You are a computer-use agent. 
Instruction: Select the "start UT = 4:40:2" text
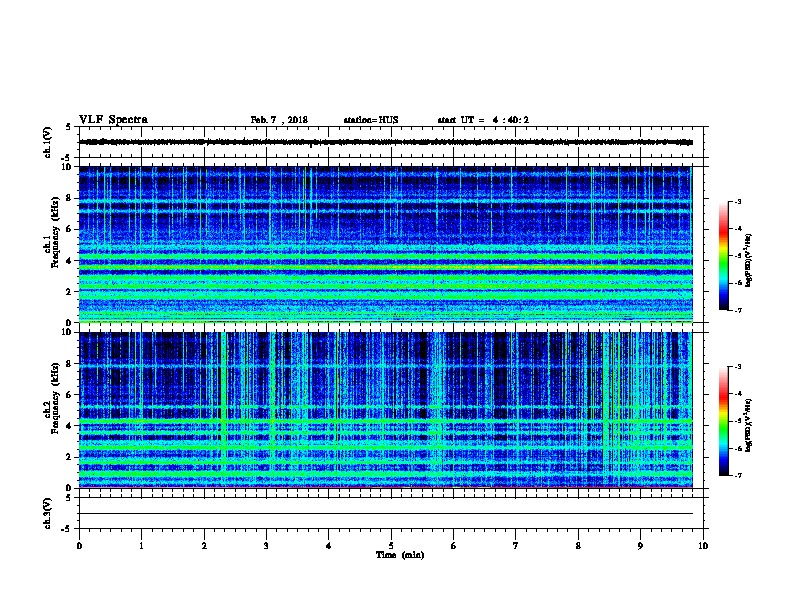483,120
